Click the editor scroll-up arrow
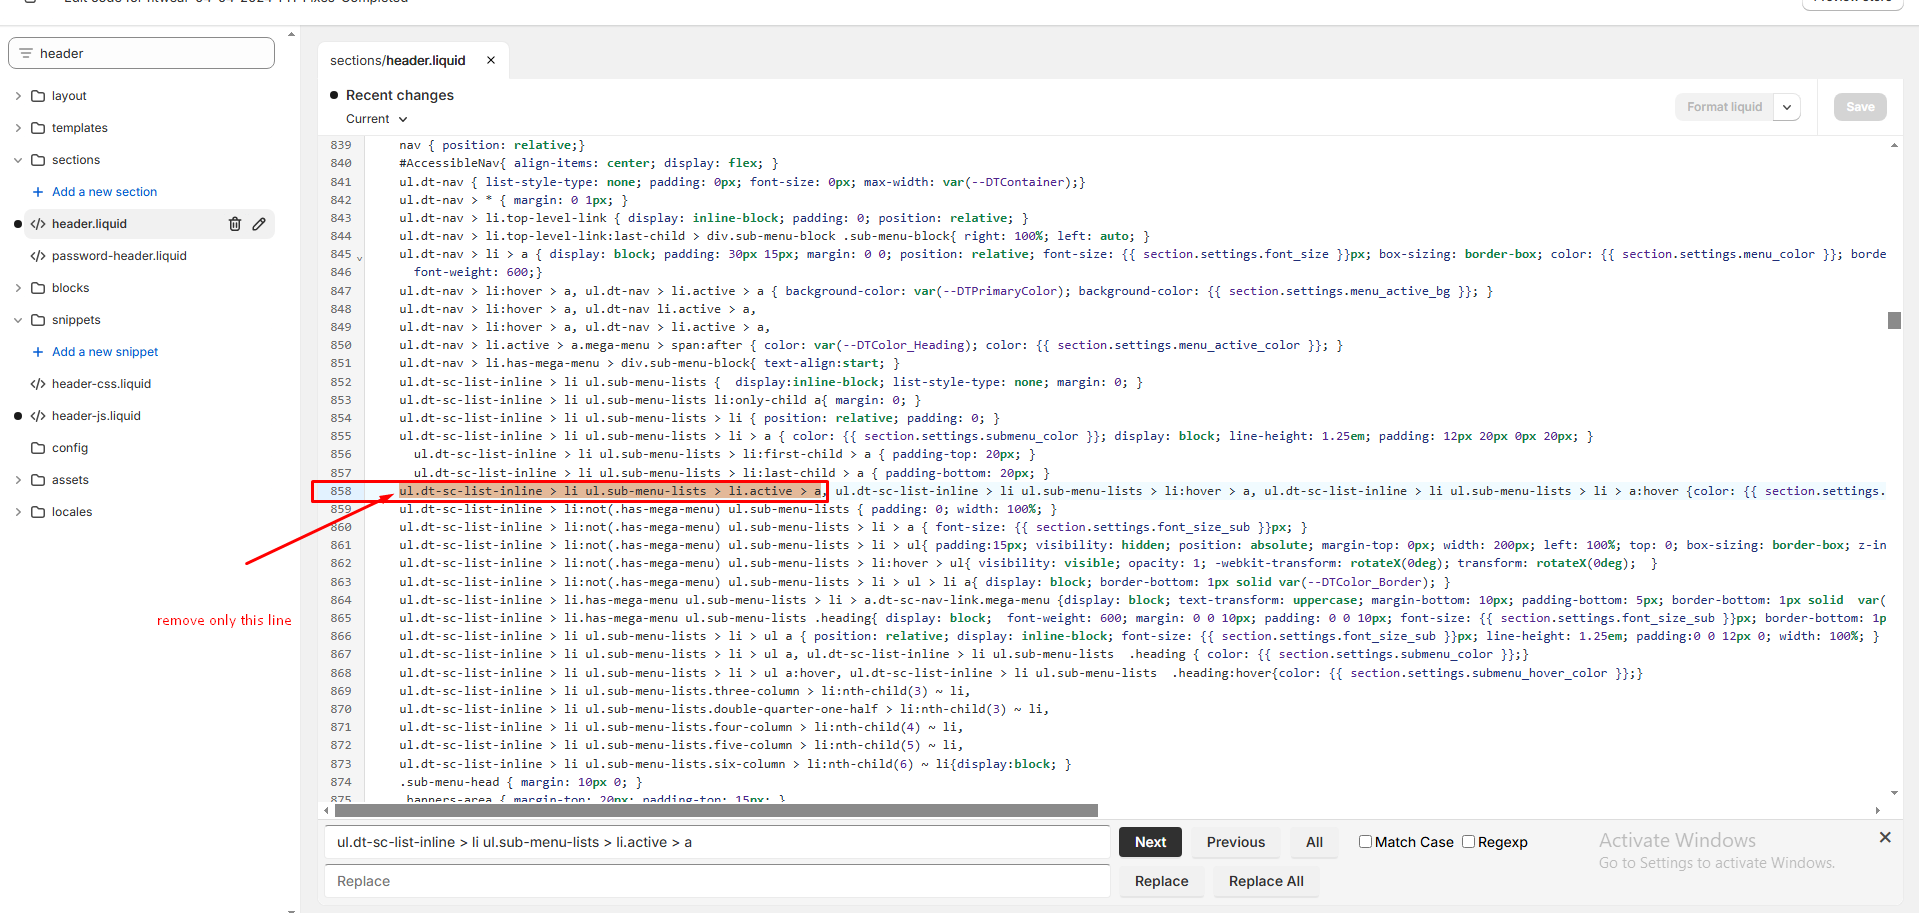 tap(1894, 145)
